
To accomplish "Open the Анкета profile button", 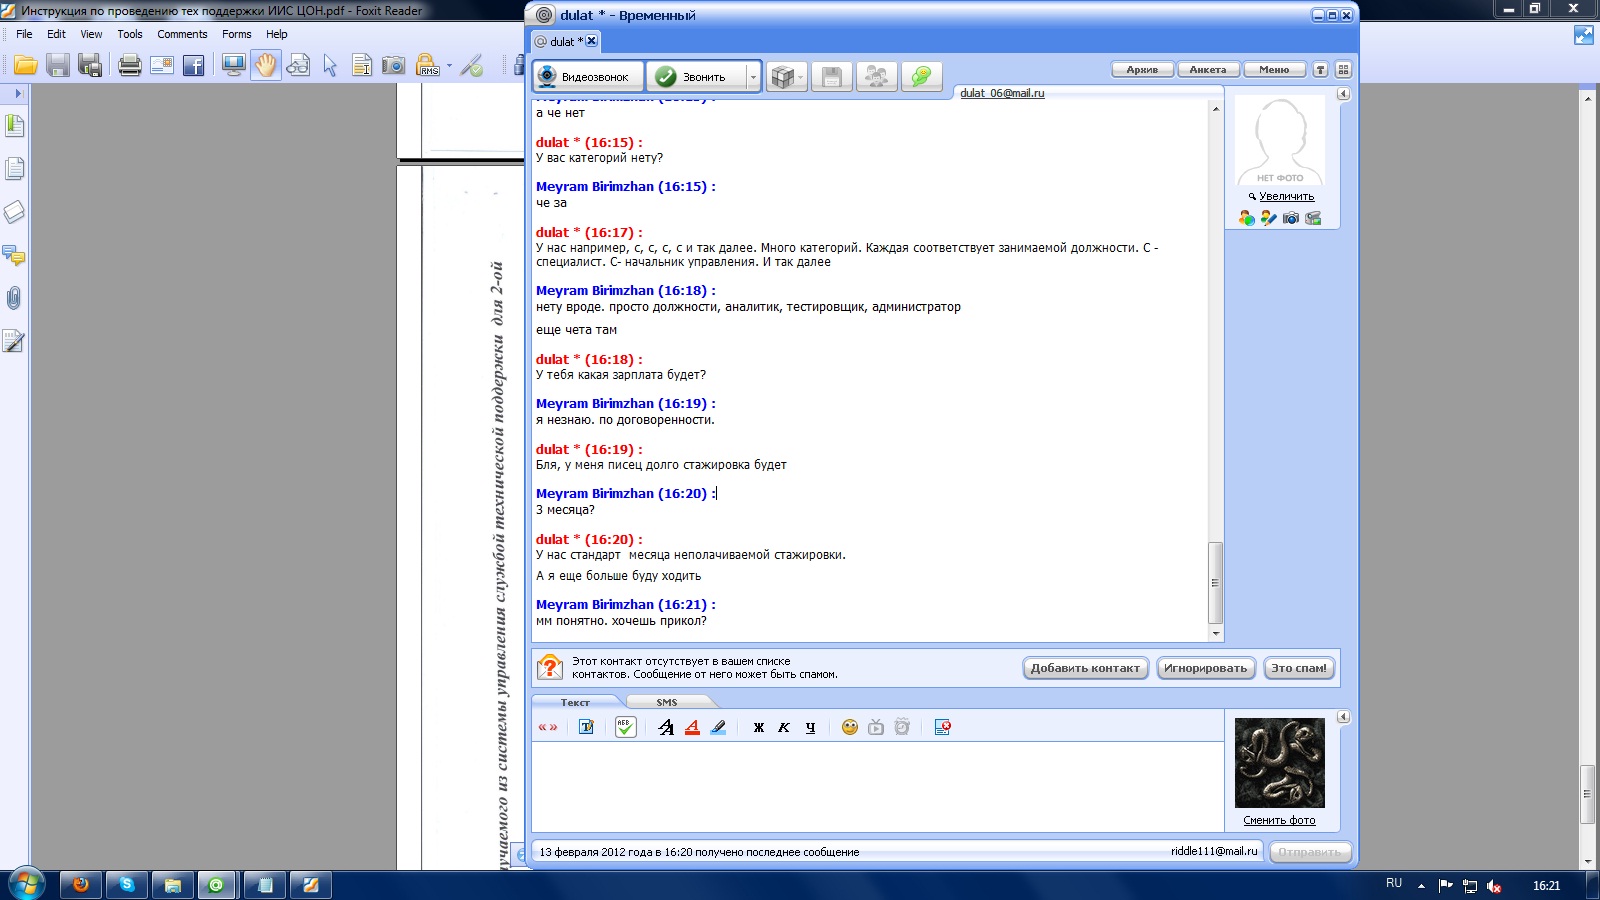I will click(1208, 70).
